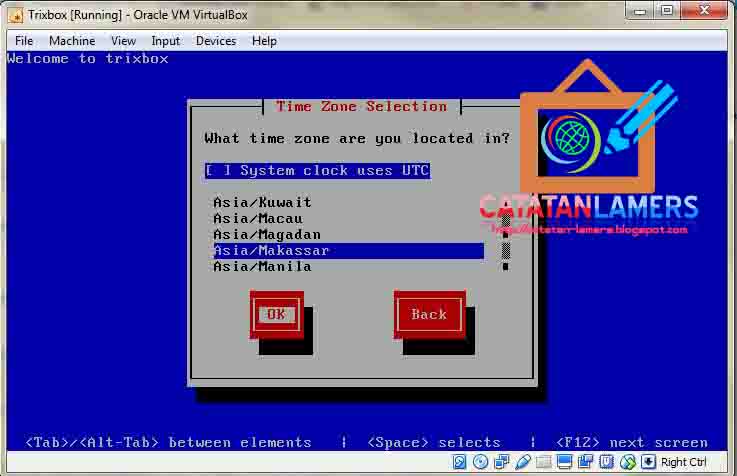
Task: Maximize the Trixbox VirtualBox window
Action: pos(666,10)
